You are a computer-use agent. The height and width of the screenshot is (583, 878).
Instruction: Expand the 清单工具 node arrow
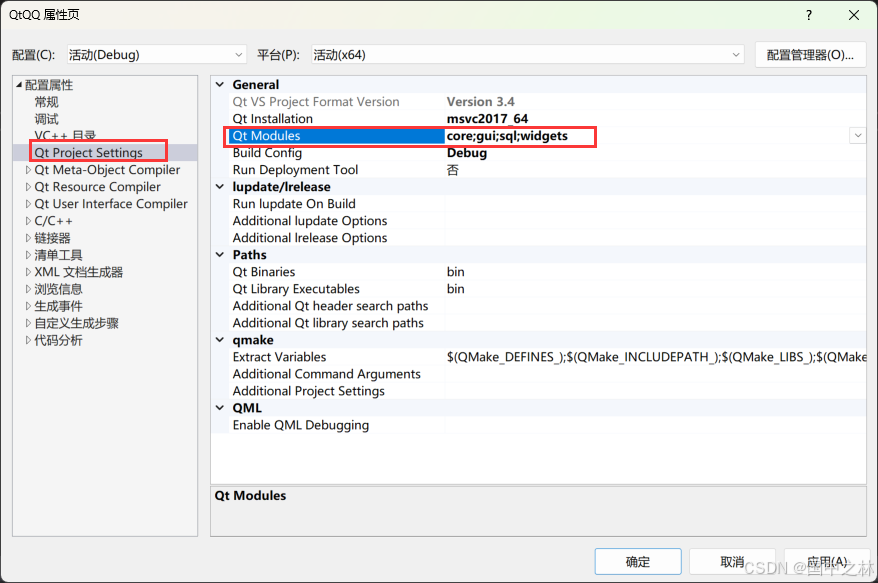(28, 255)
